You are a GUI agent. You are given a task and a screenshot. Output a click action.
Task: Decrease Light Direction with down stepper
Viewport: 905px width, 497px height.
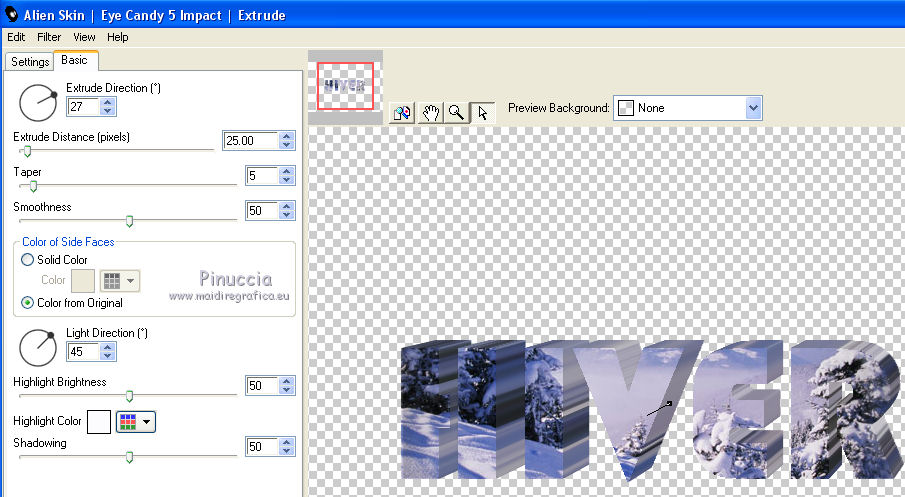(107, 356)
